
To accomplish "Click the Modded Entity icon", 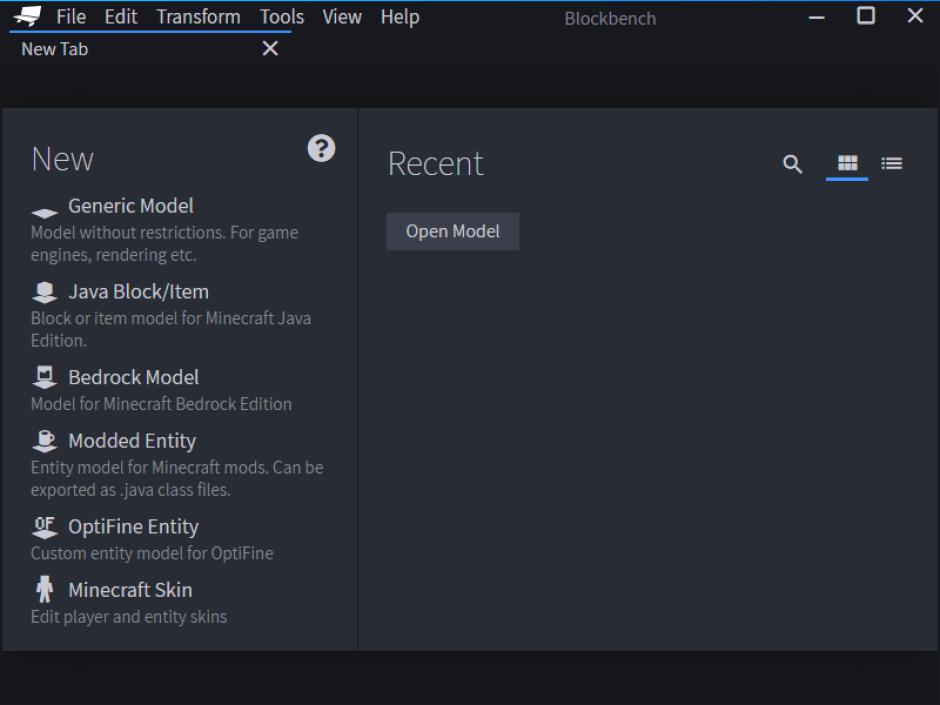I will (44, 441).
